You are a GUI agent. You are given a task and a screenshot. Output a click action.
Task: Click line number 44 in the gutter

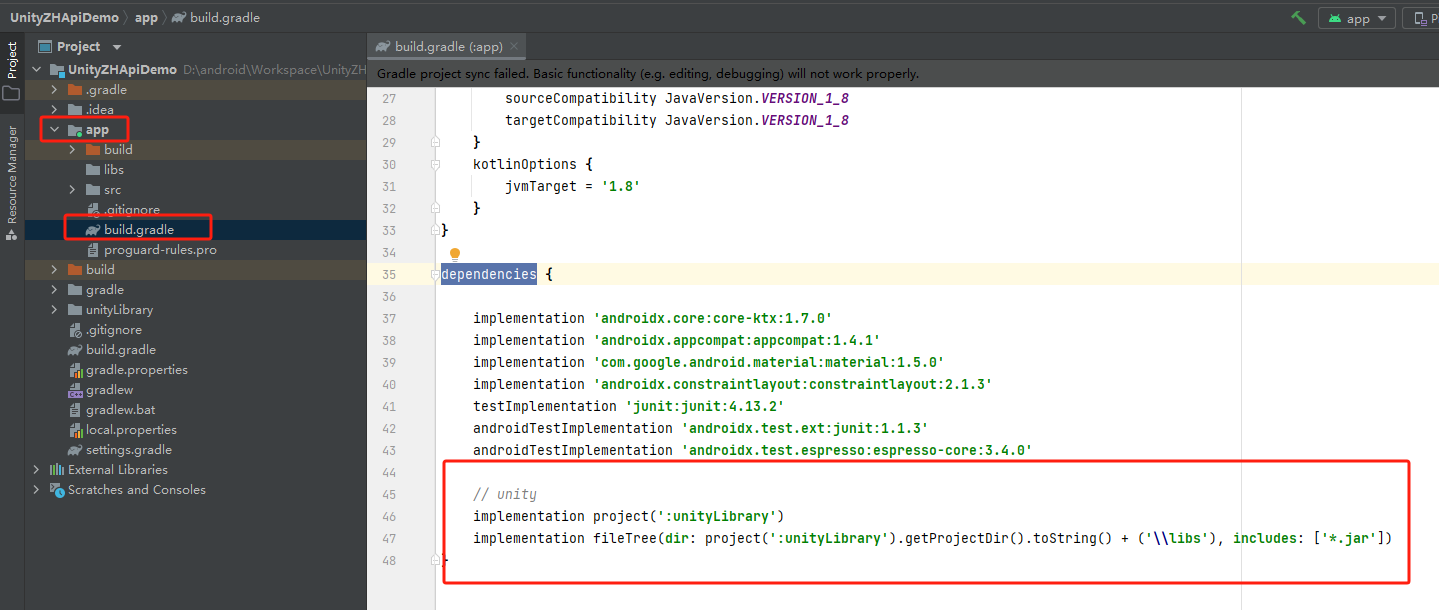click(x=389, y=472)
